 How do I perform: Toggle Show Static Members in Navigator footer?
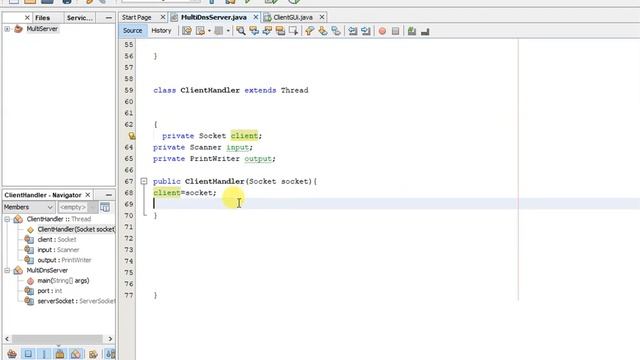(44, 354)
